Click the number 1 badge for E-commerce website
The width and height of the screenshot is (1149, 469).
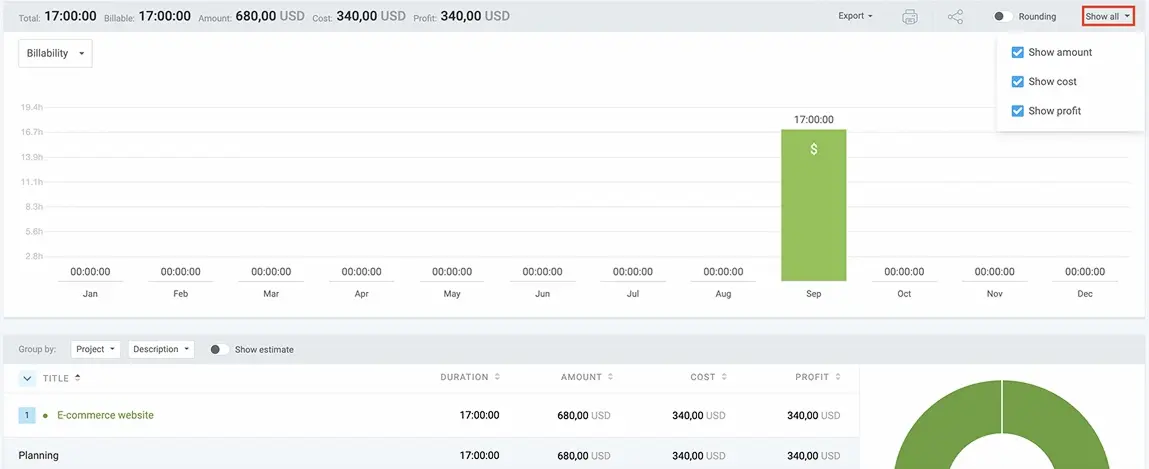(26, 416)
